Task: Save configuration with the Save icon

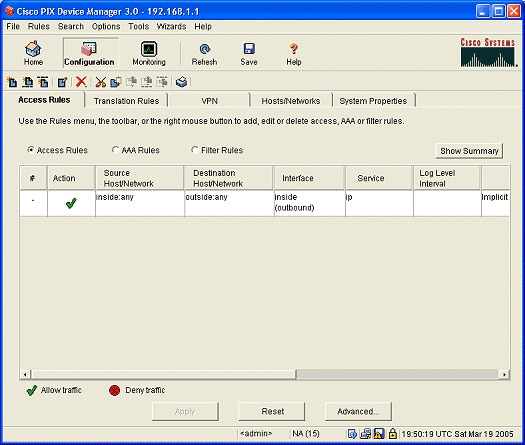Action: click(249, 53)
